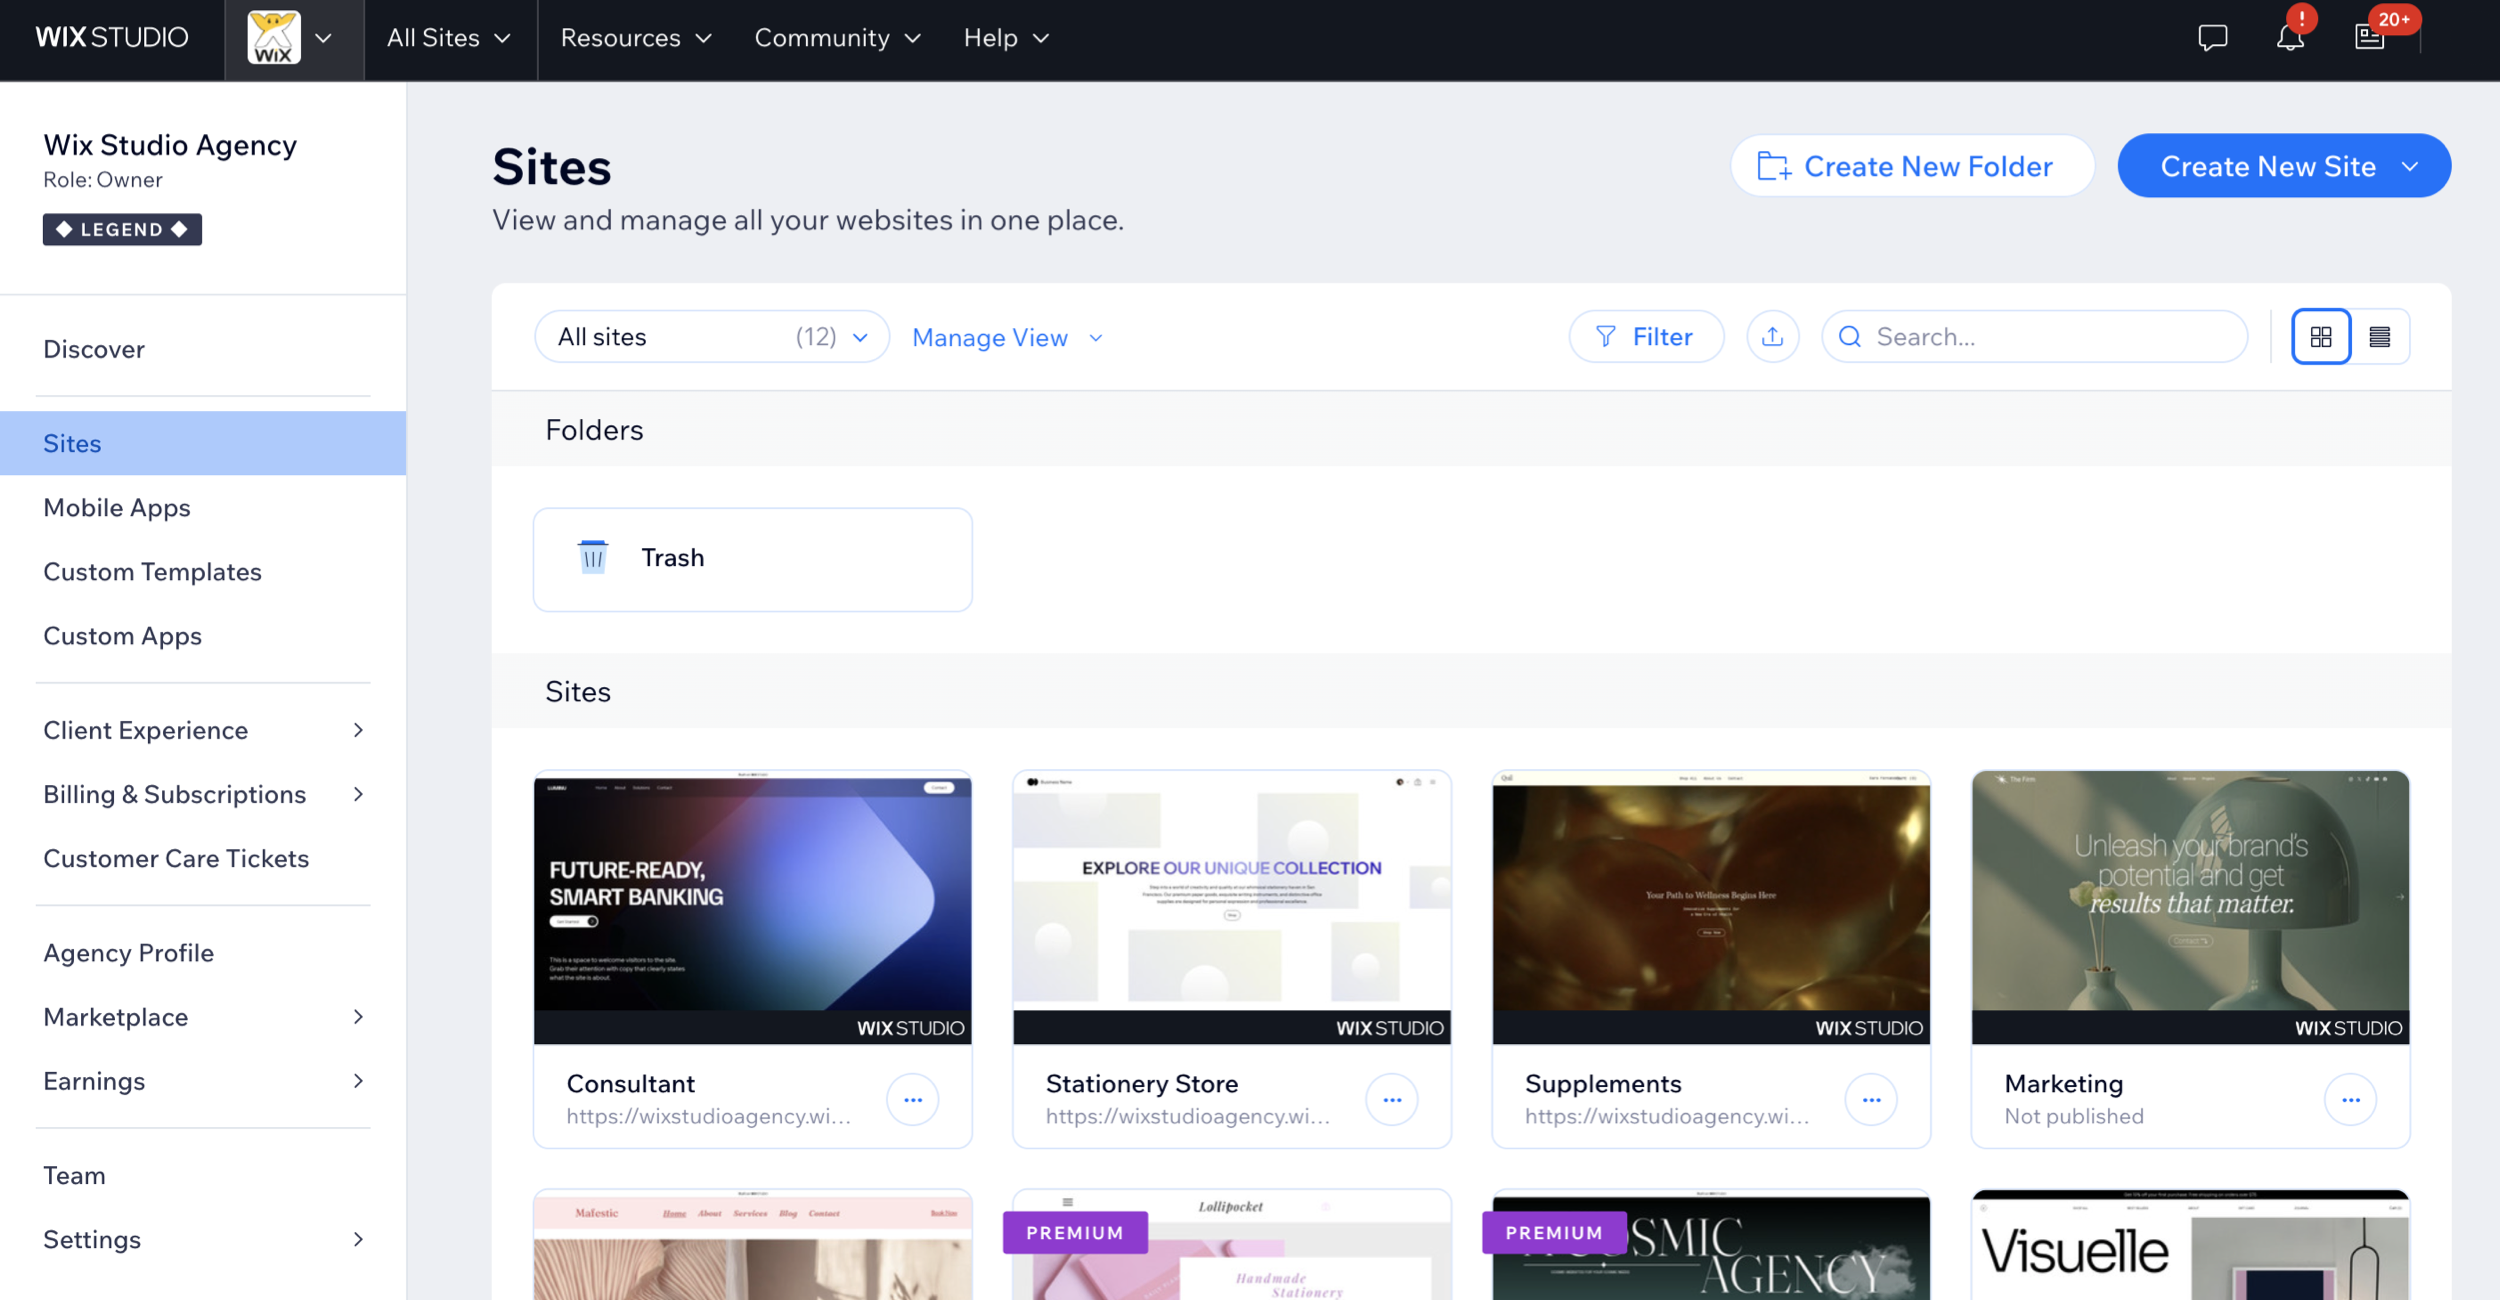Screen dimensions: 2500x1300
Task: Open more actions for Marketing site
Action: [x=2350, y=1100]
